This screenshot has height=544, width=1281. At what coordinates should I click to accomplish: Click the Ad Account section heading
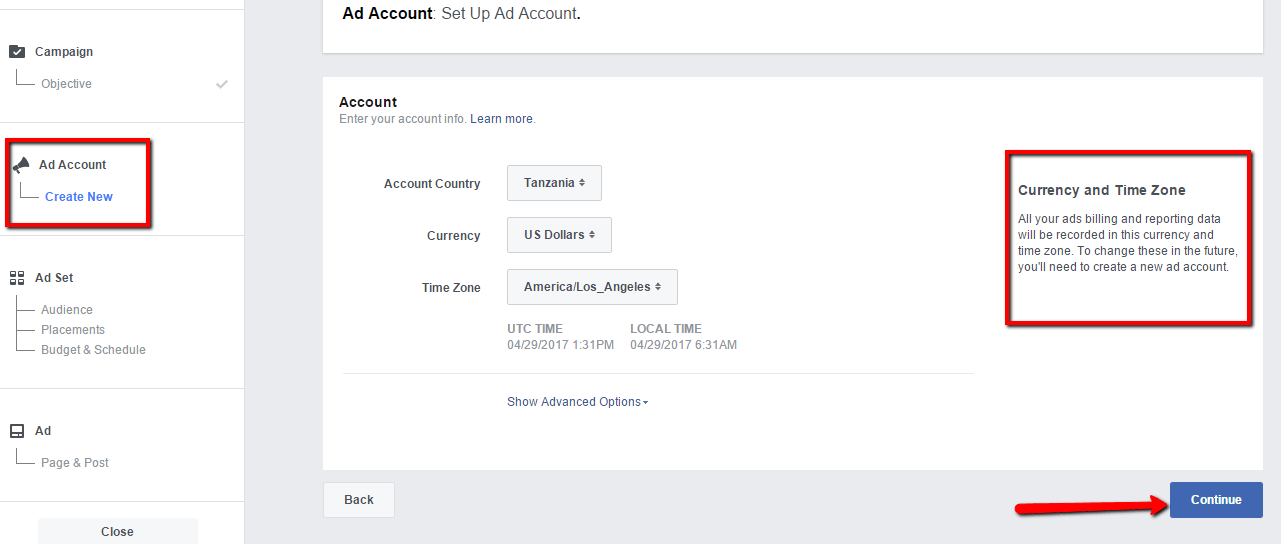[x=73, y=165]
